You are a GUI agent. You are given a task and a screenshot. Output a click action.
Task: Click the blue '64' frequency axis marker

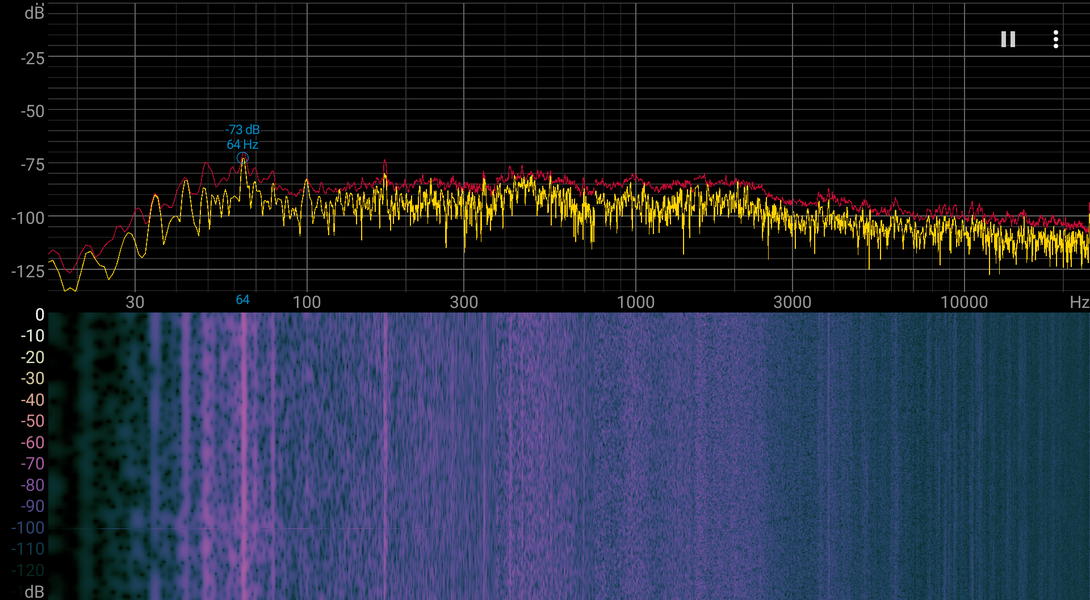coord(243,300)
